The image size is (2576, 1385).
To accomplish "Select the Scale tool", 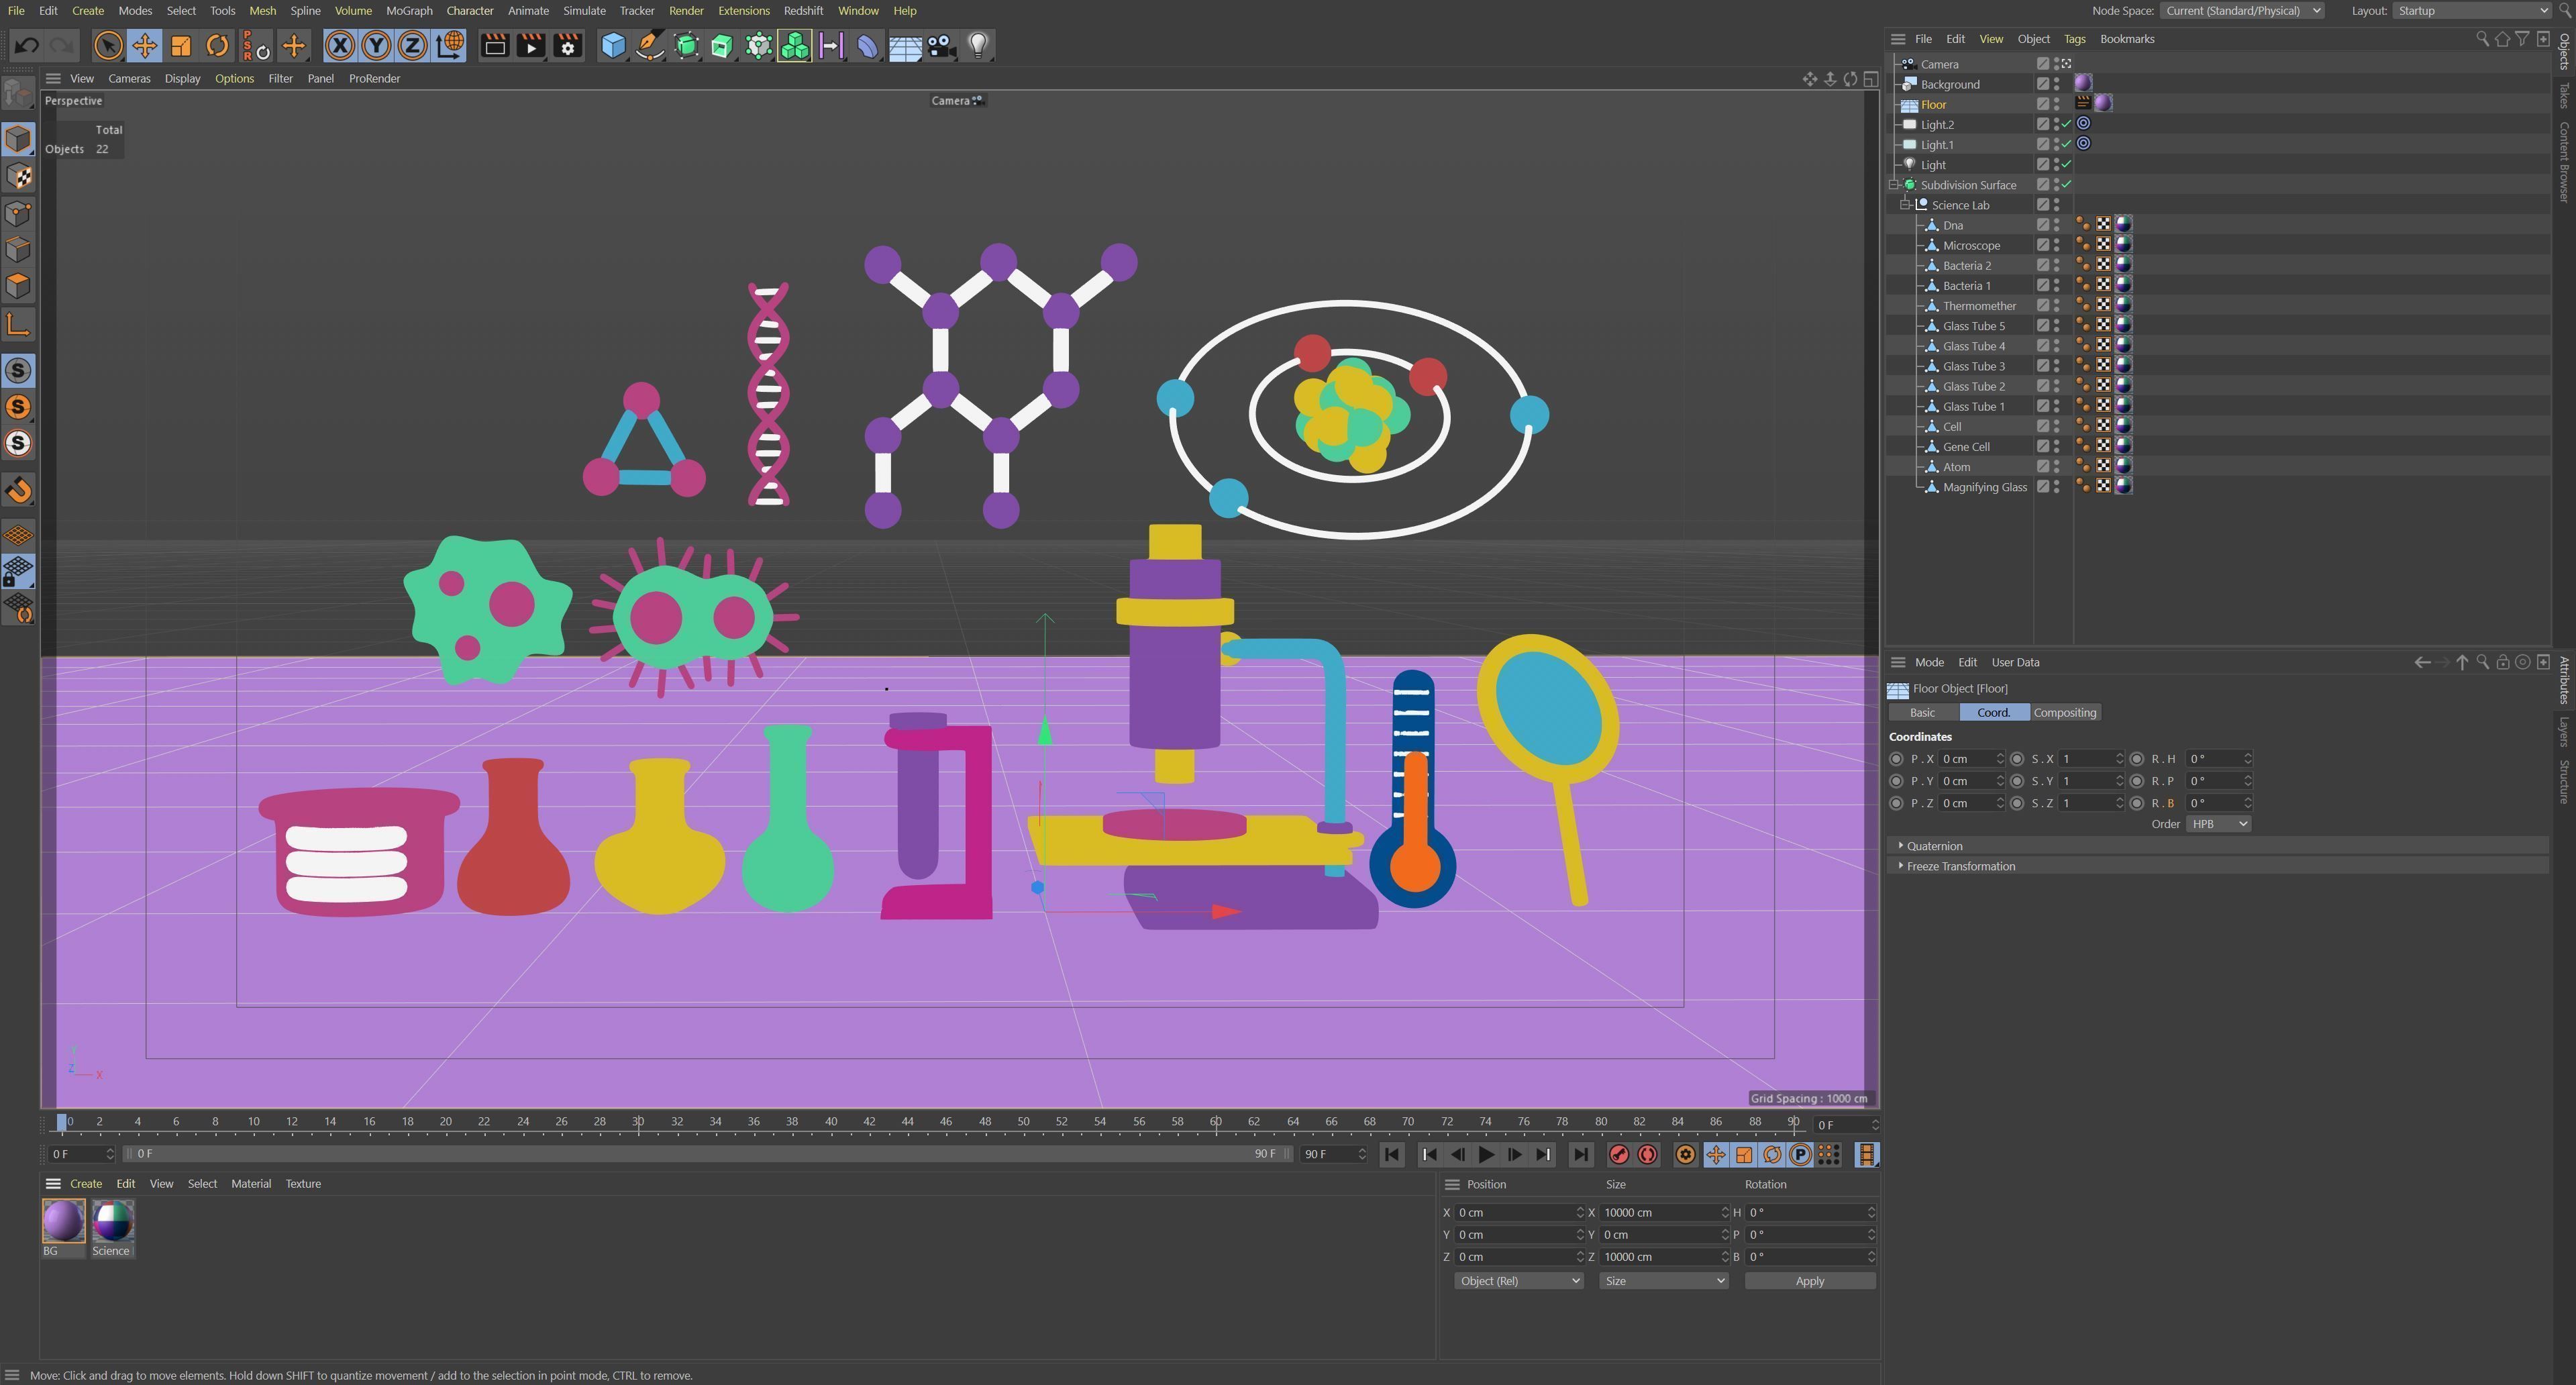I will tap(181, 45).
